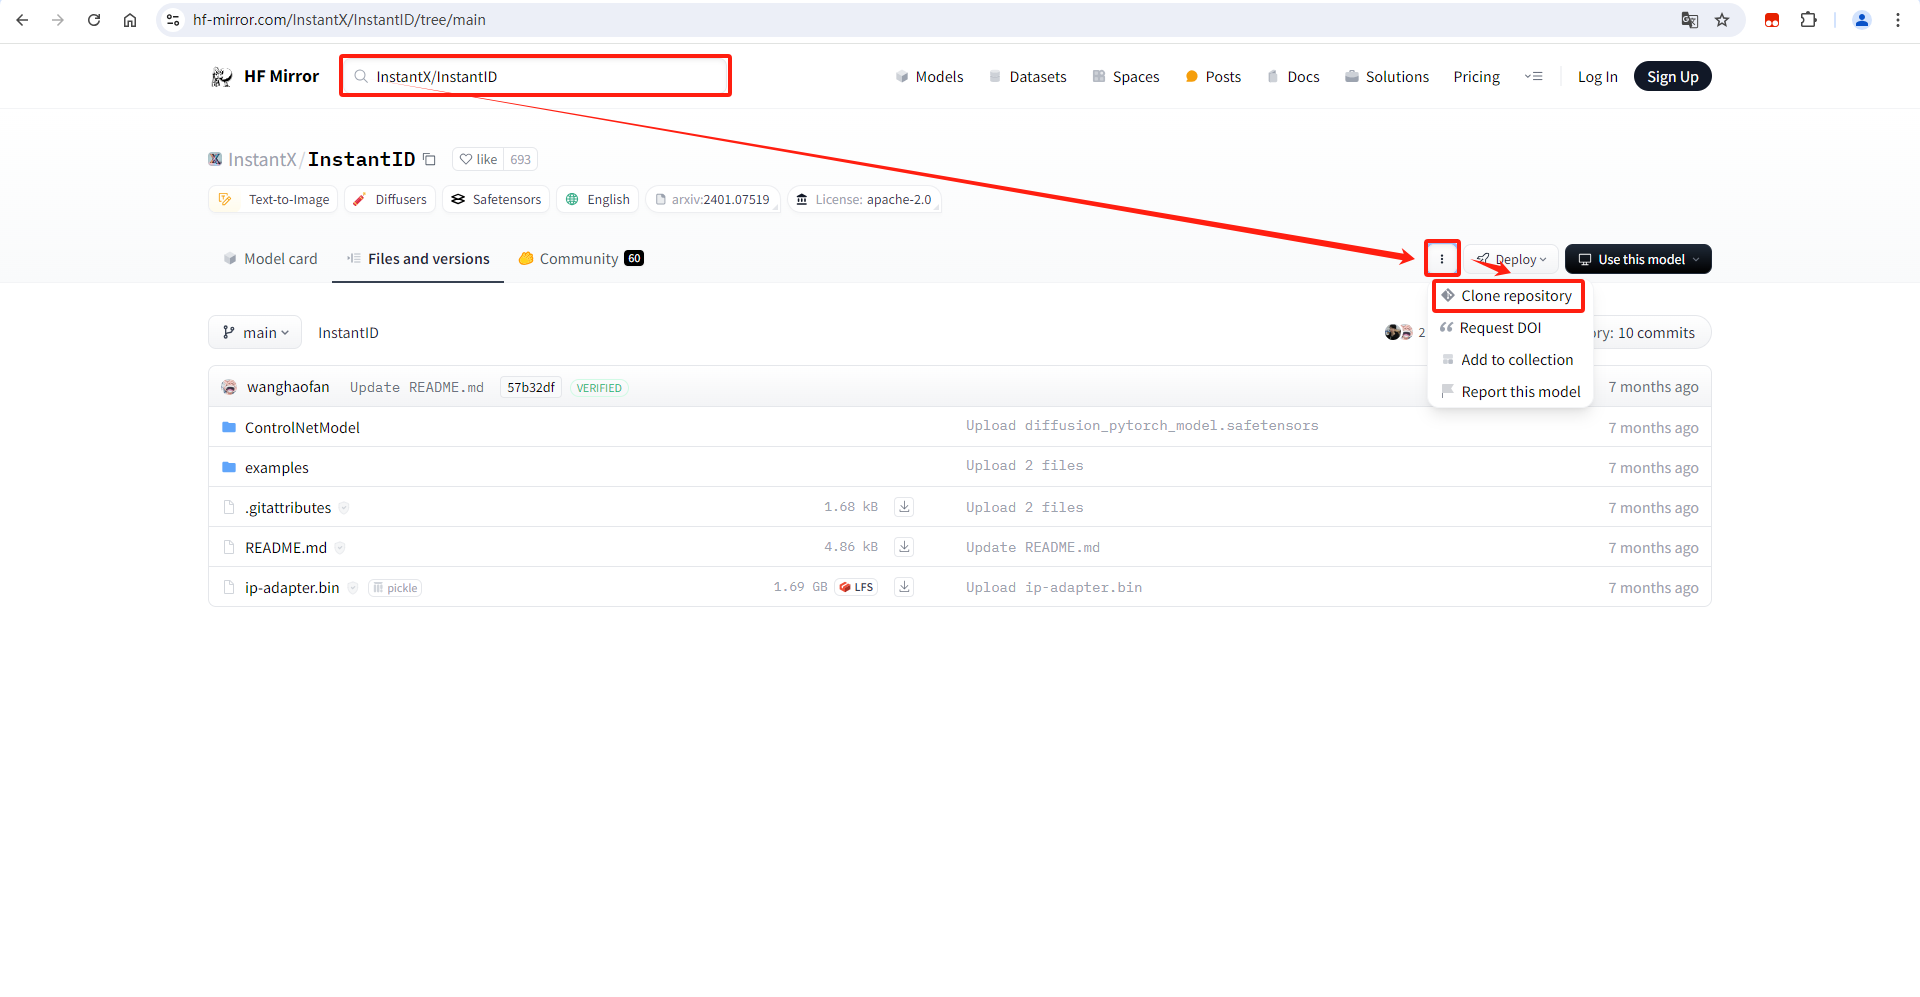
Task: Go to Datasets page
Action: pos(1027,77)
